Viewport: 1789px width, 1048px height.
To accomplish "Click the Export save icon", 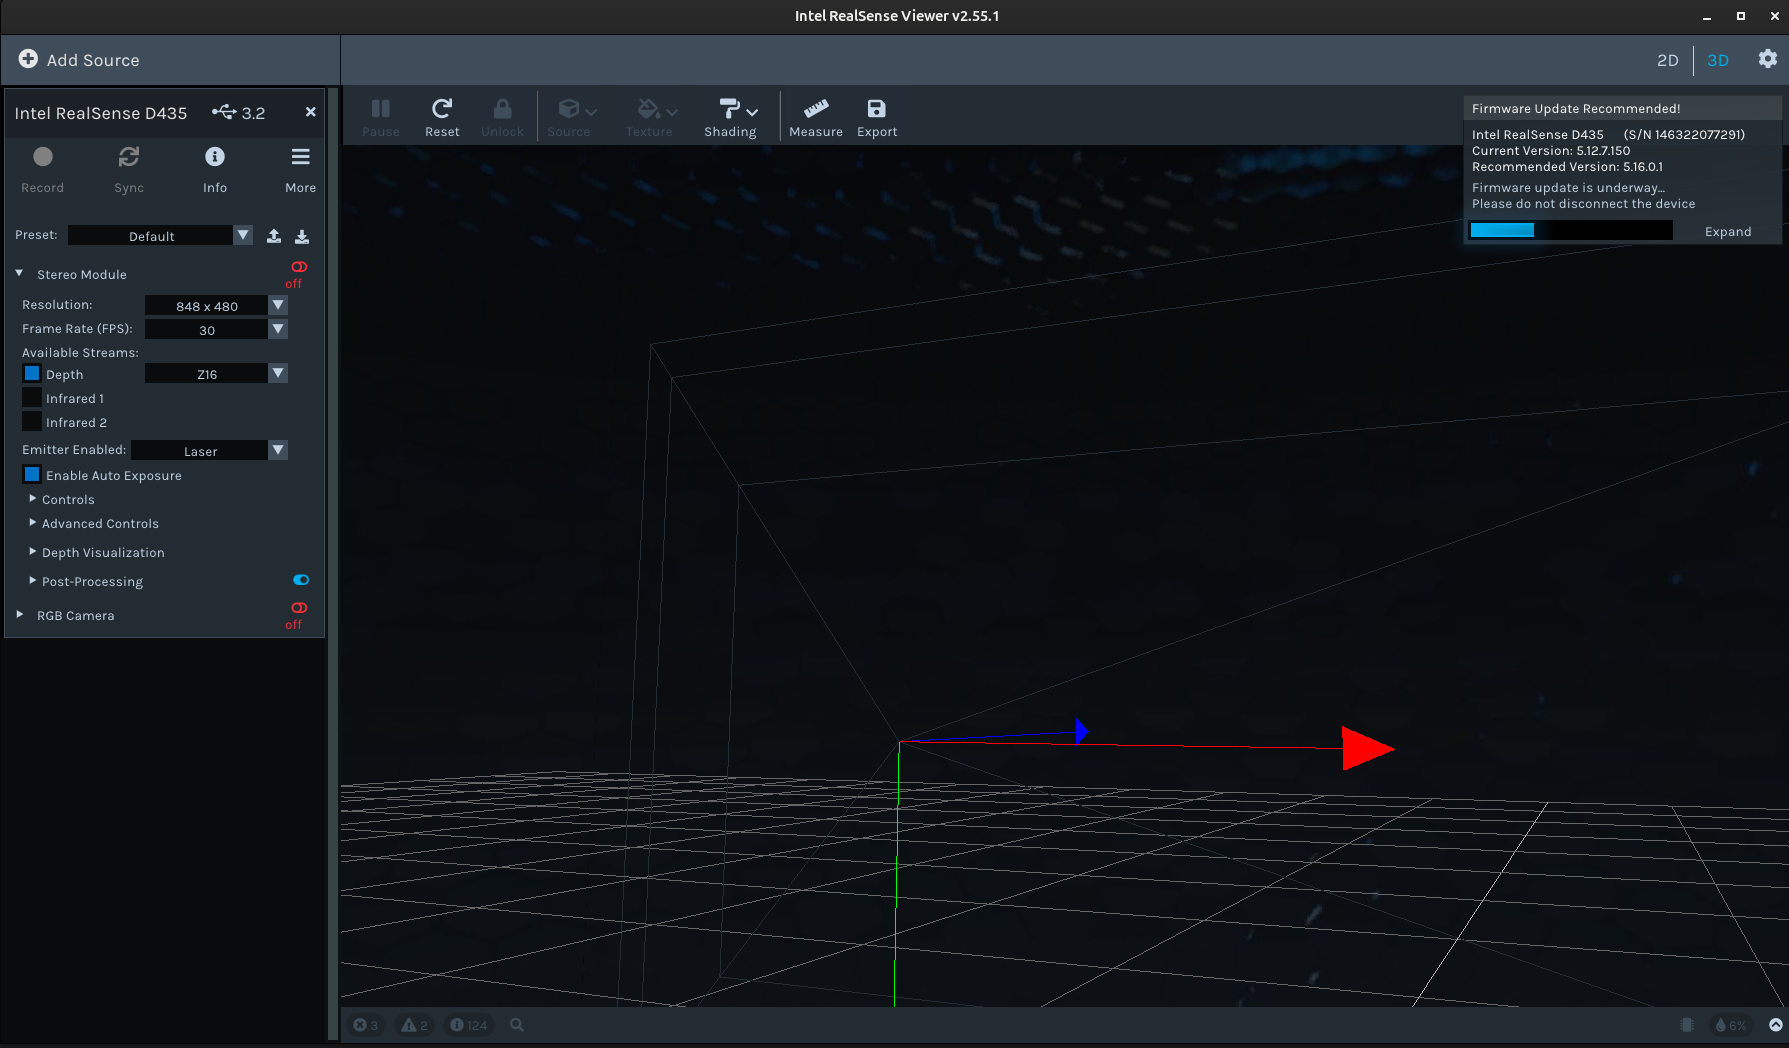I will click(876, 109).
